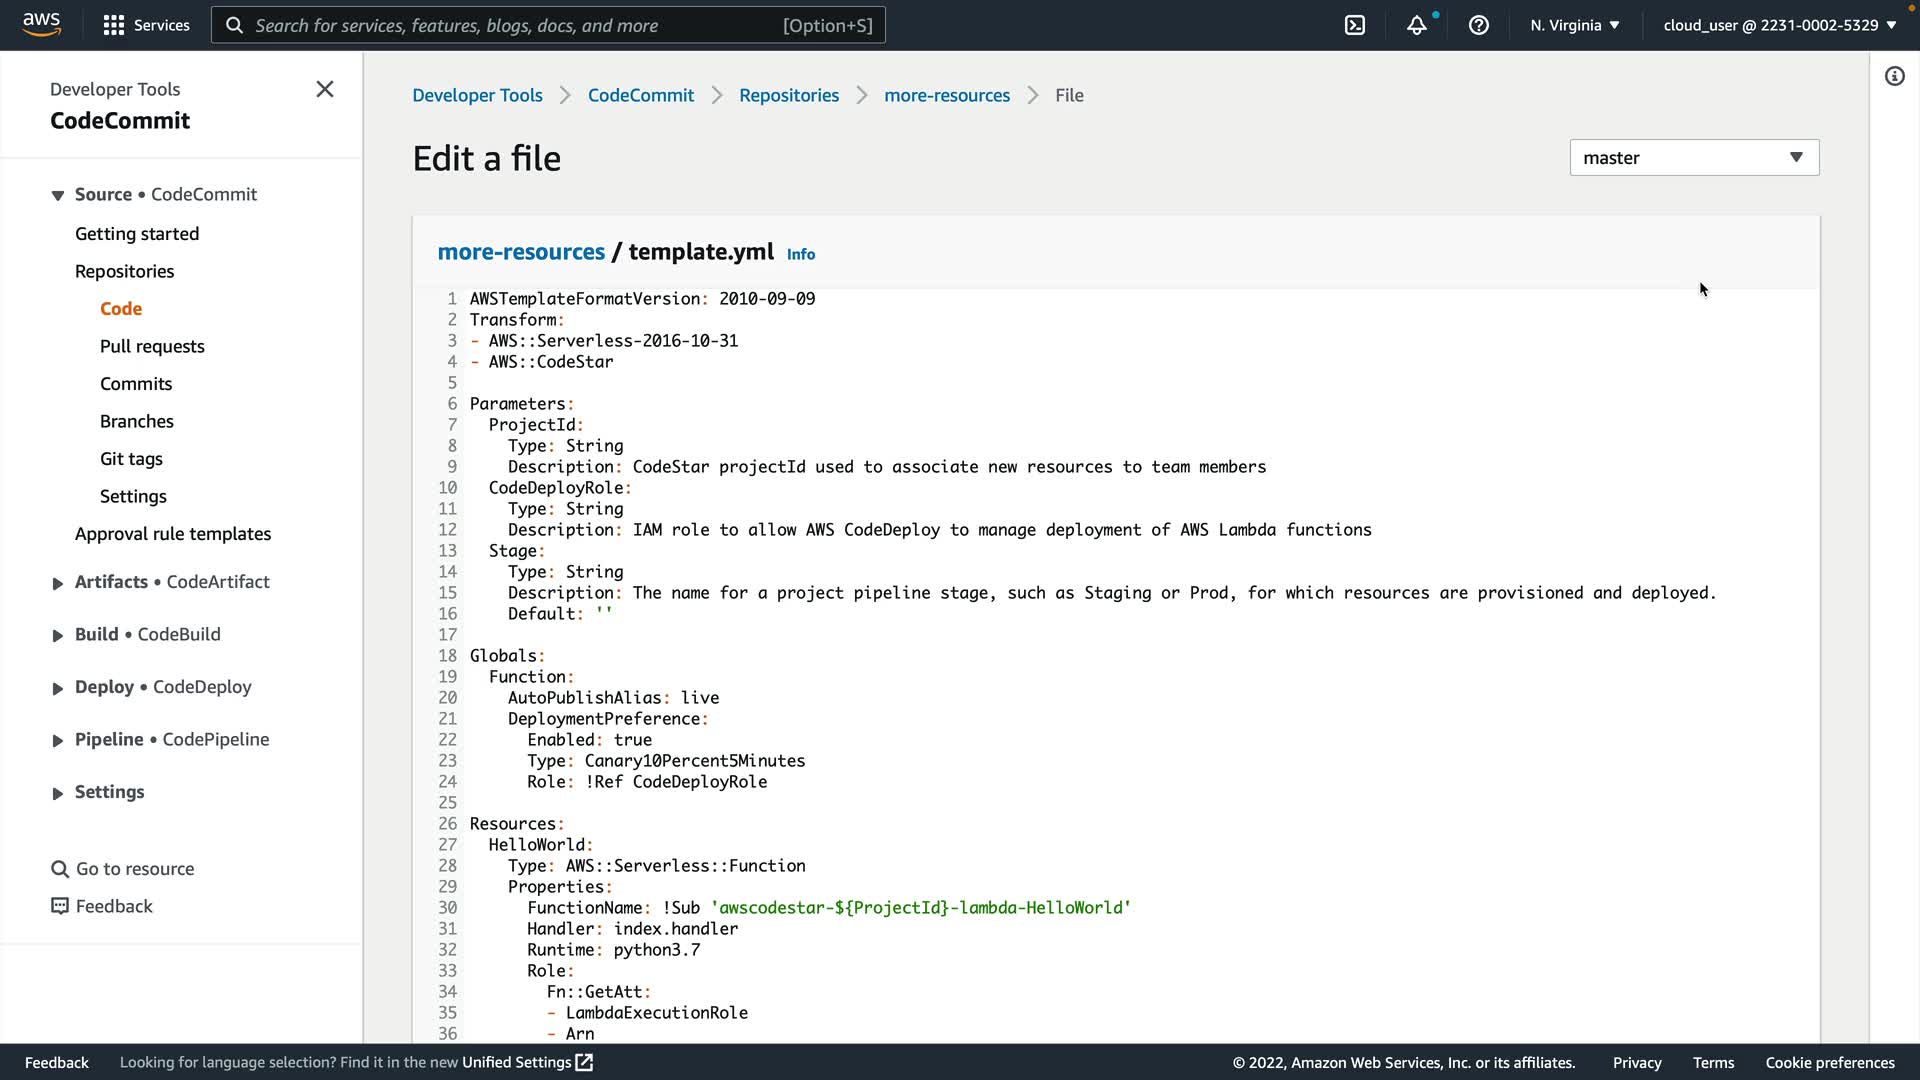Screen dimensions: 1920x1080
Task: Open Pull requests in the sidebar
Action: 152,346
